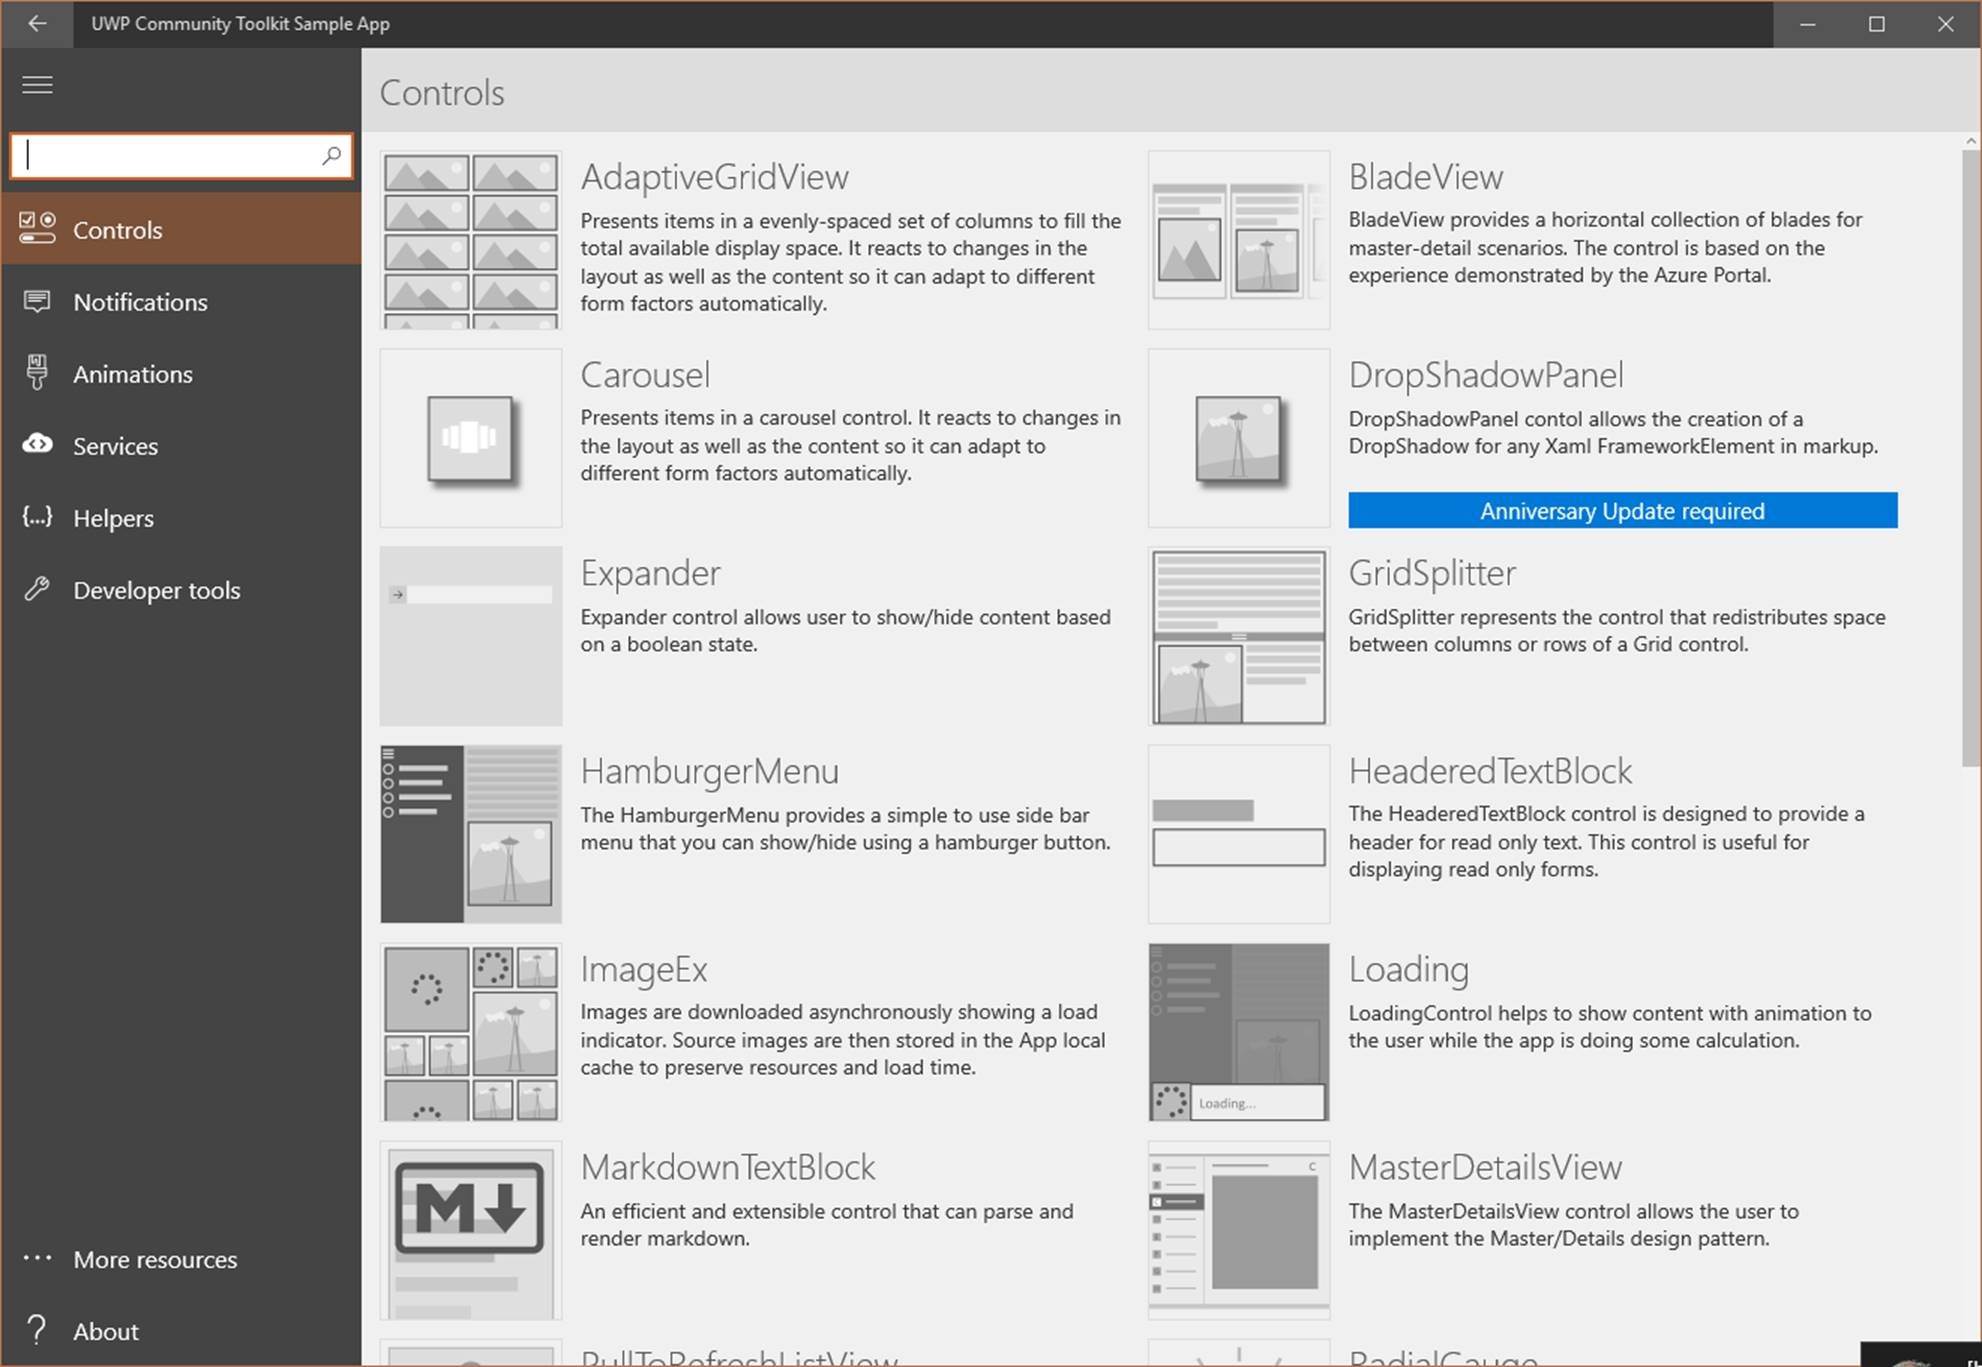Click the Controls sidebar icon
The width and height of the screenshot is (1982, 1367).
pos(37,229)
